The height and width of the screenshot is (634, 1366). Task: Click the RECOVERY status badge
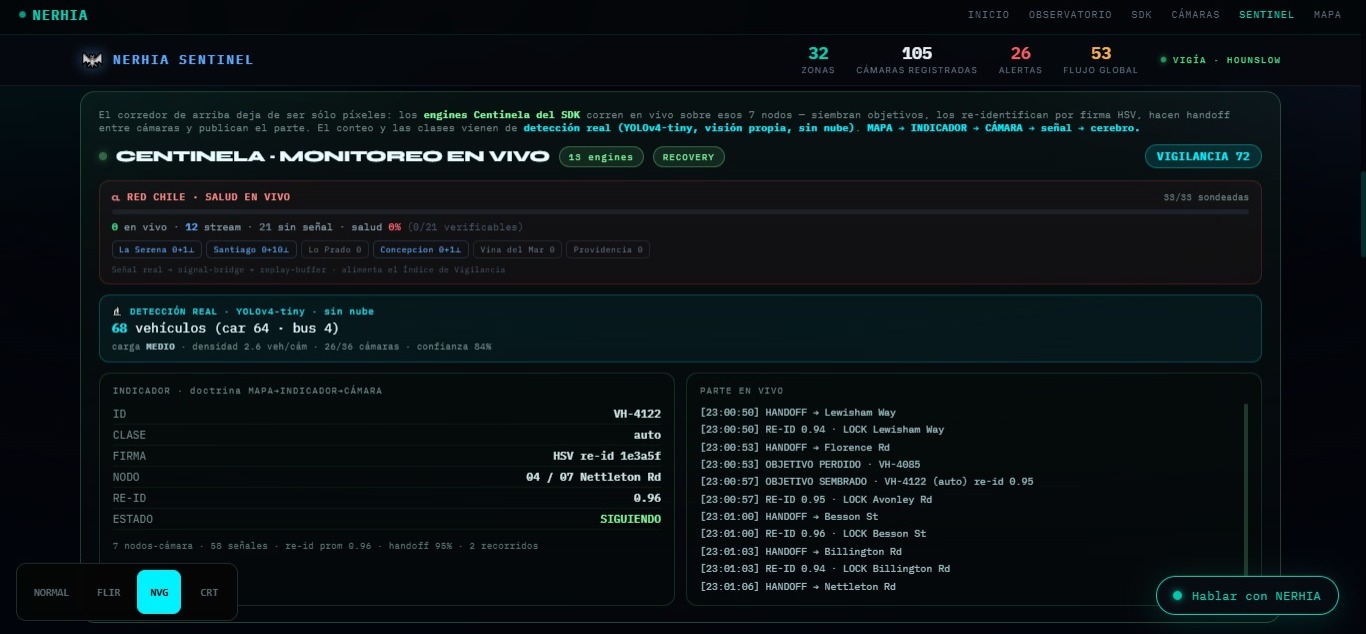(689, 157)
